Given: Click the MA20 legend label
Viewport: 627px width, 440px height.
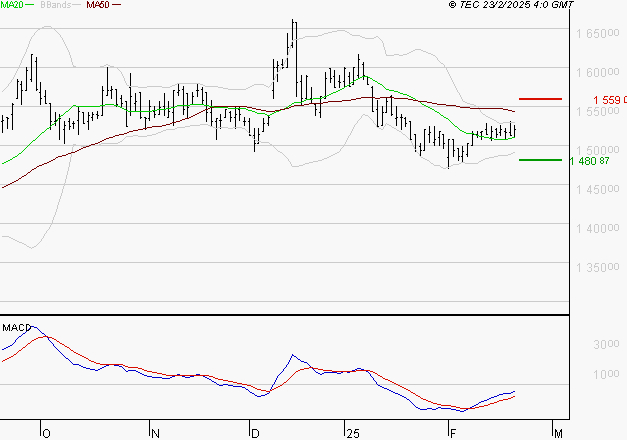Looking at the screenshot, I should [x=12, y=5].
